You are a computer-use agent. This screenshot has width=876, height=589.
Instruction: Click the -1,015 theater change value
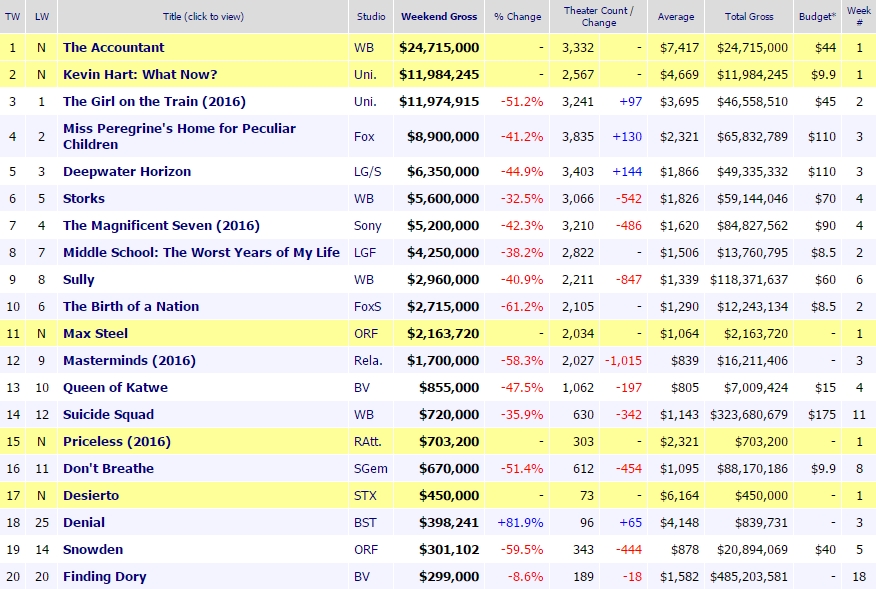[x=623, y=360]
